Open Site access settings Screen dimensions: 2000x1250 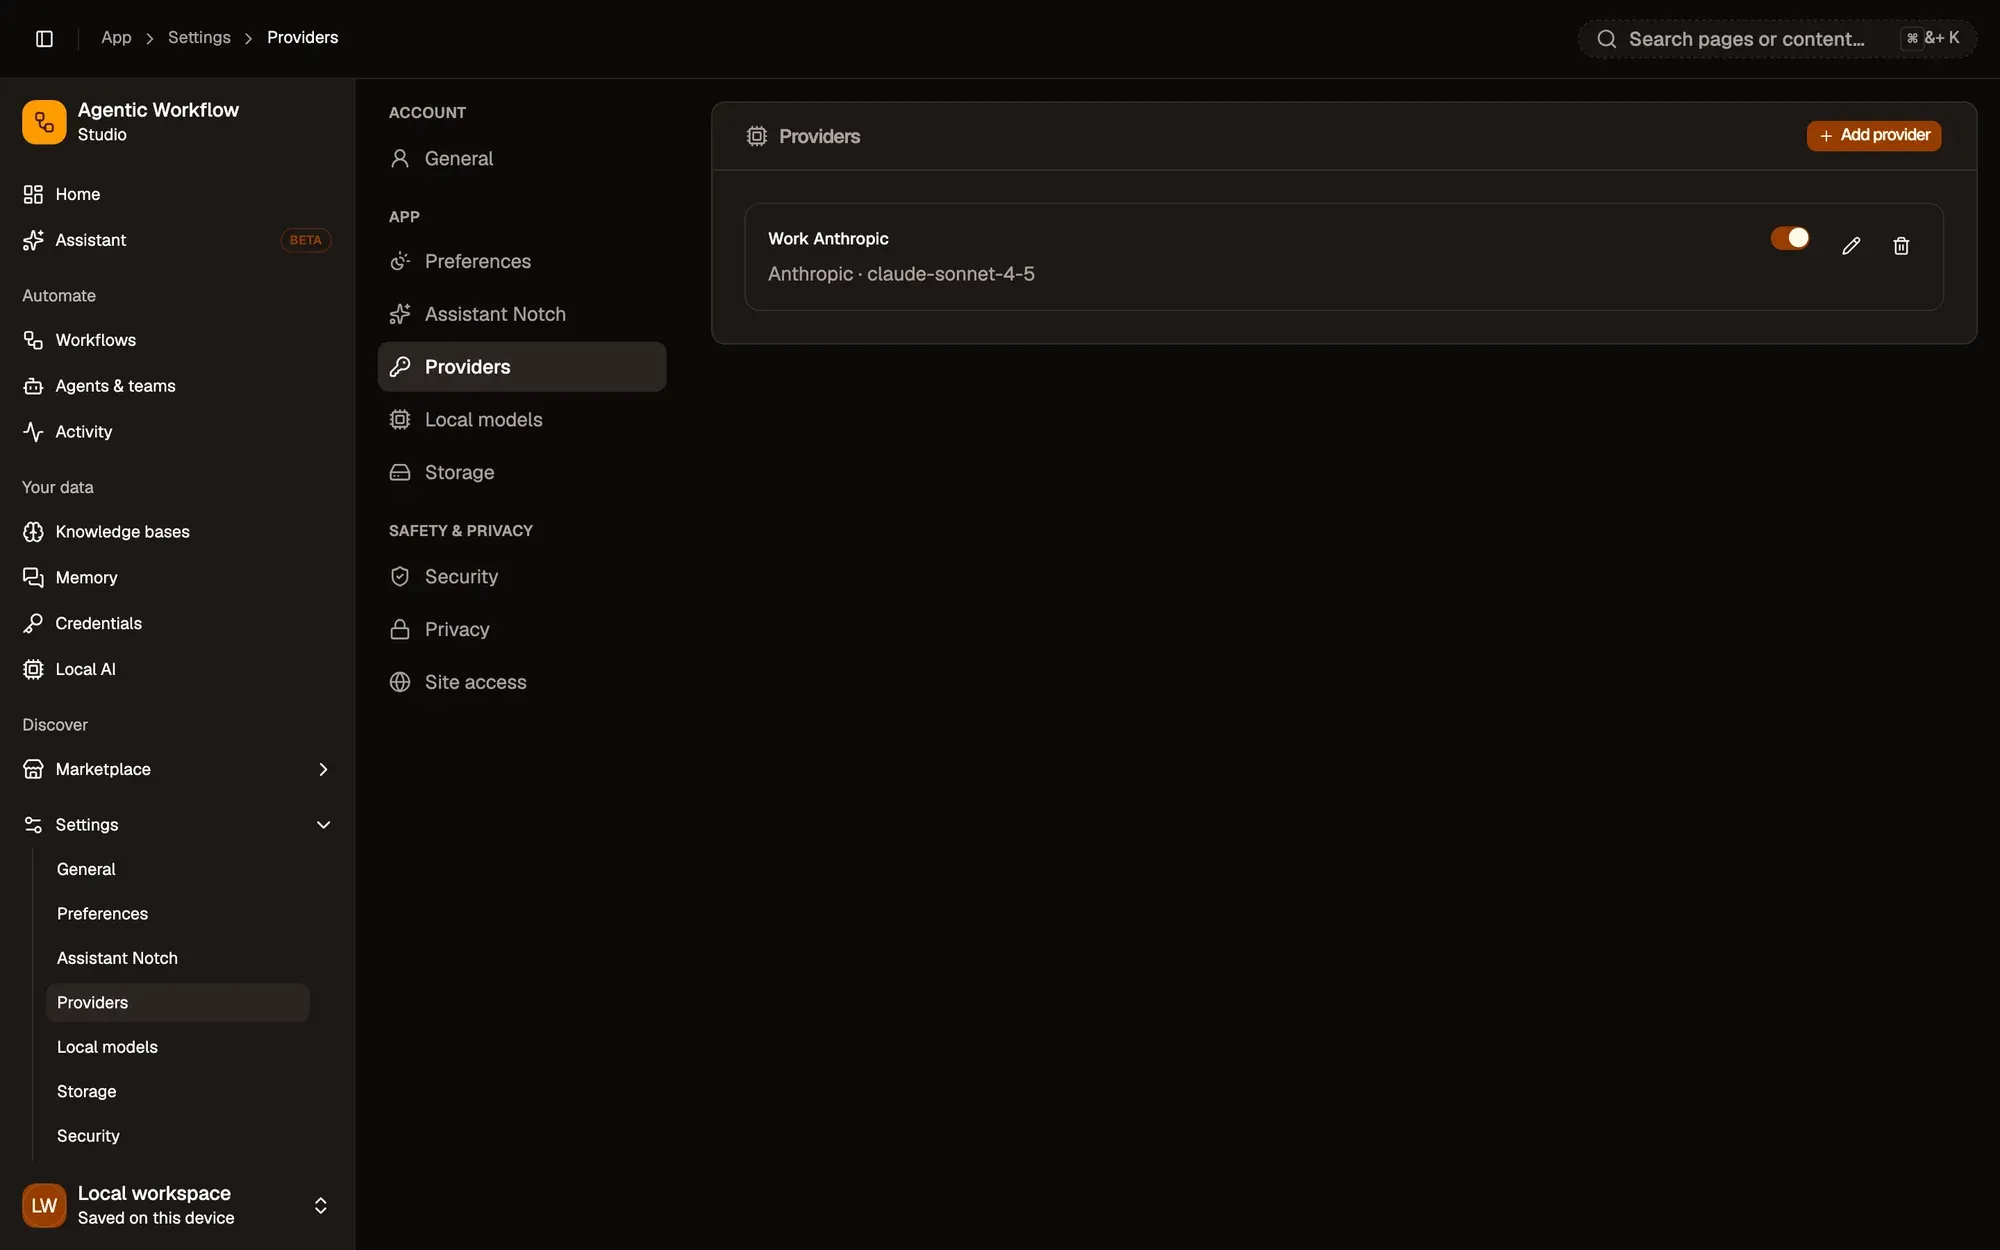tap(522, 682)
